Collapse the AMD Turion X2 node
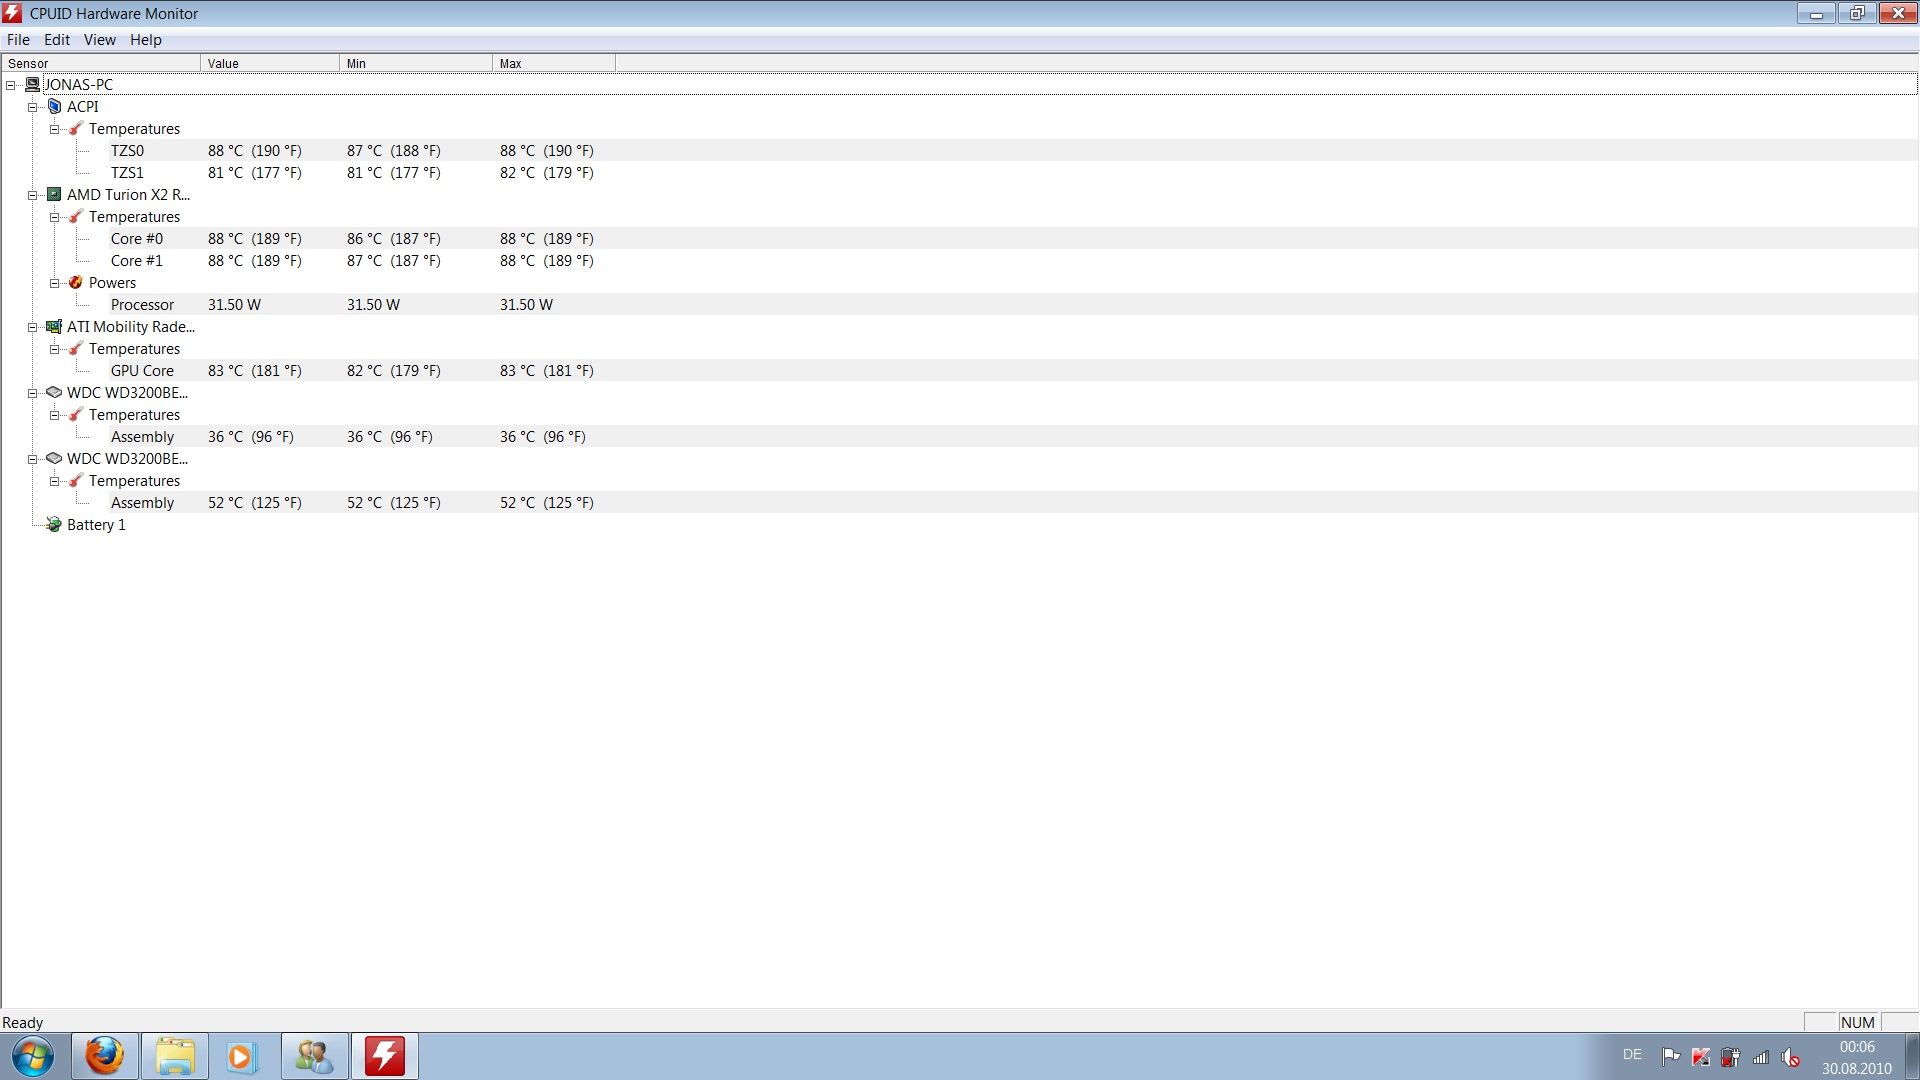The width and height of the screenshot is (1920, 1080). (x=32, y=195)
